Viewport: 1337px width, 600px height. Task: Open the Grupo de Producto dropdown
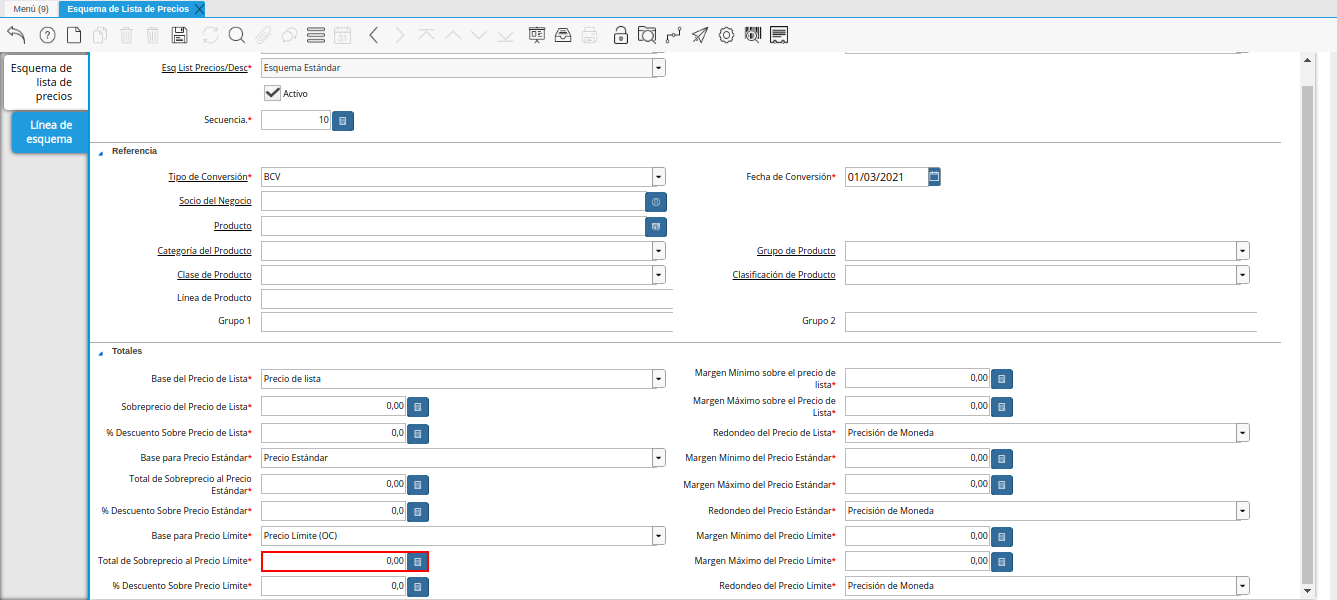point(1243,251)
